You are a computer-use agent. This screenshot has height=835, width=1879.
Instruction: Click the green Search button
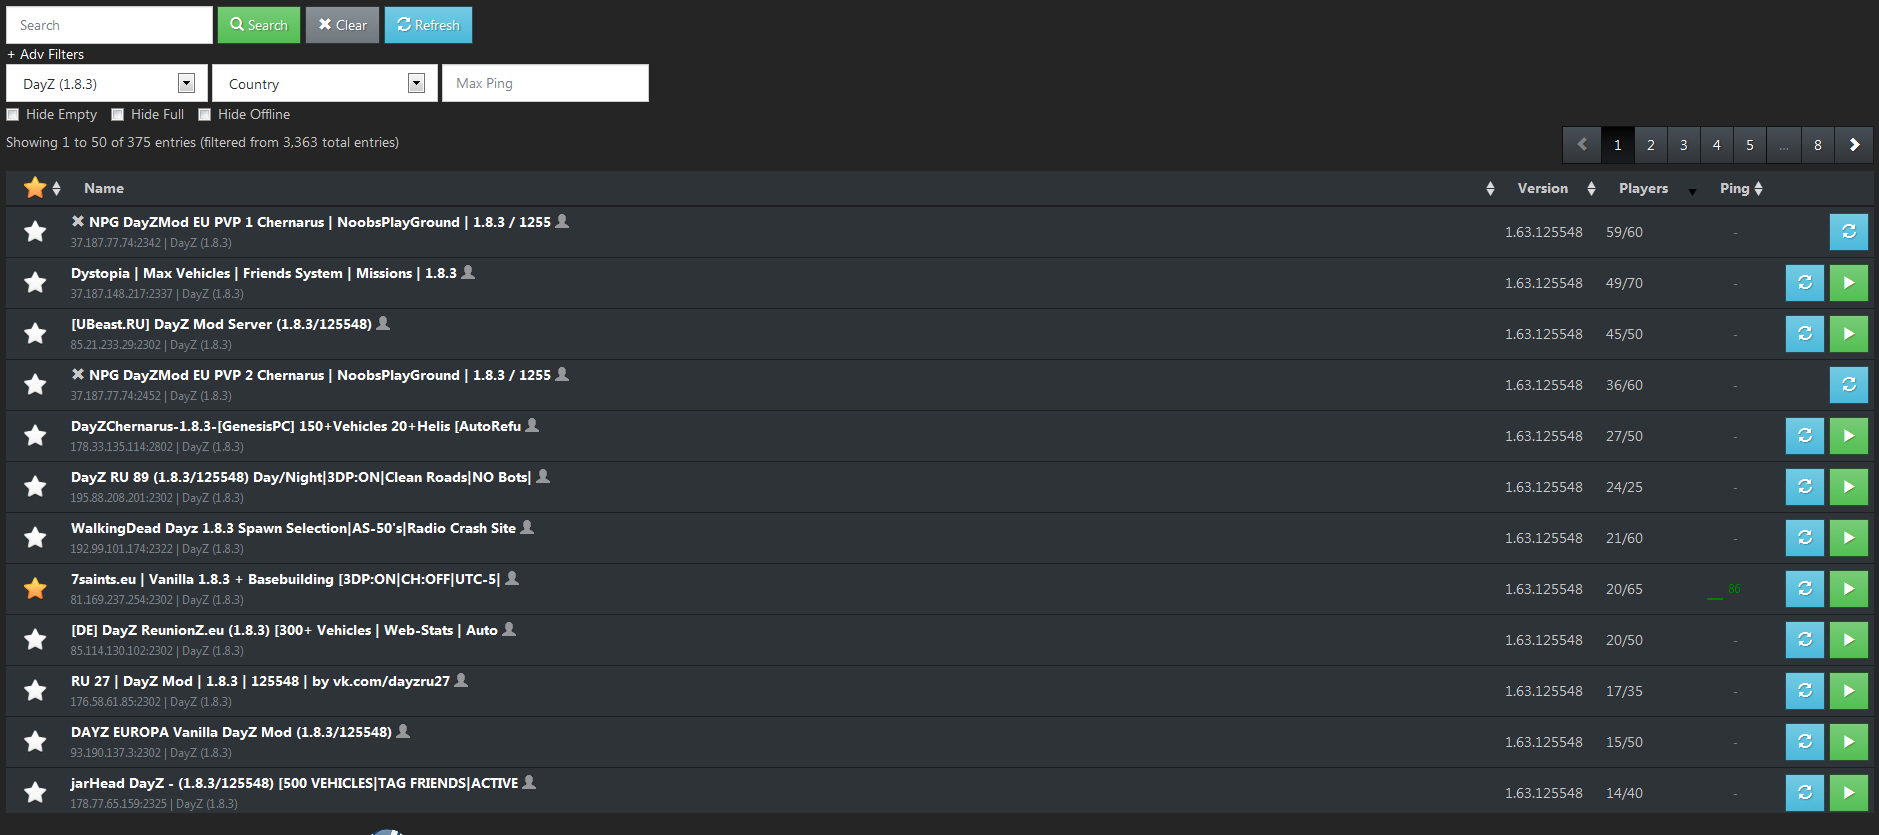(259, 25)
